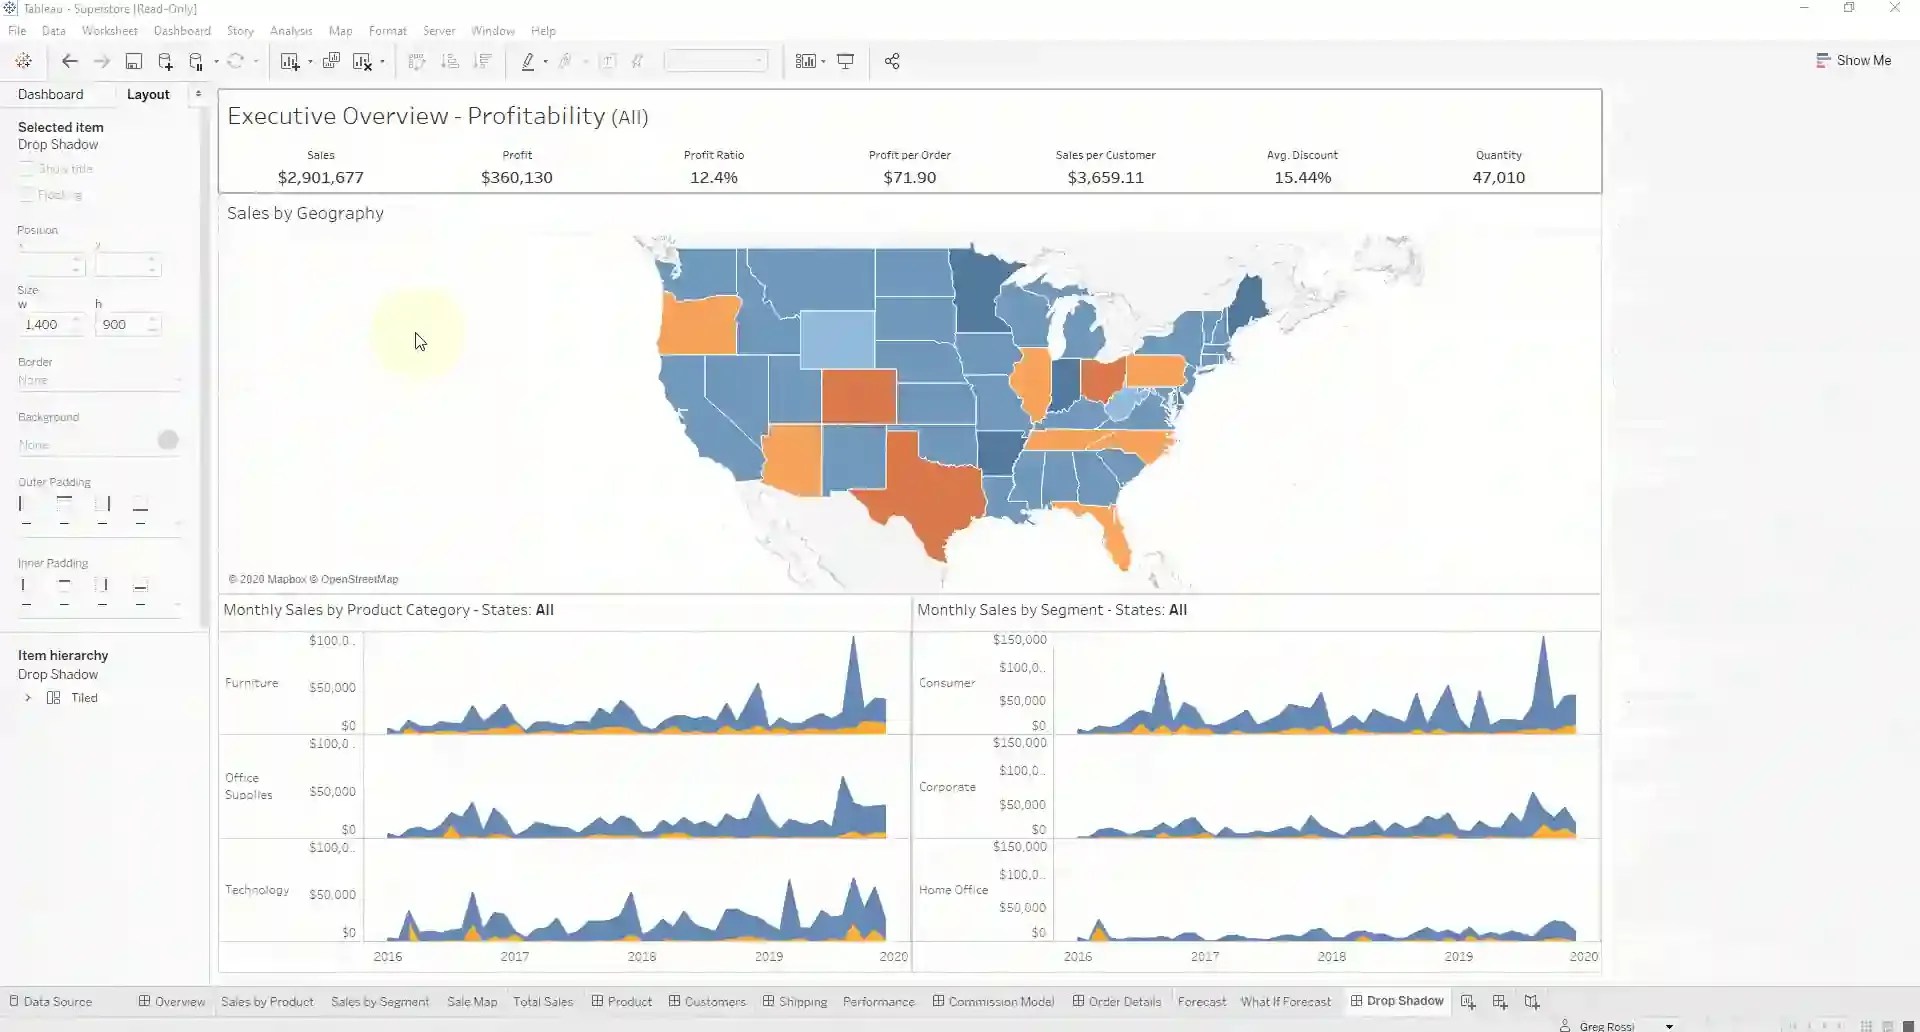This screenshot has width=1920, height=1032.
Task: Open the Save icon to save workbook
Action: [x=133, y=61]
